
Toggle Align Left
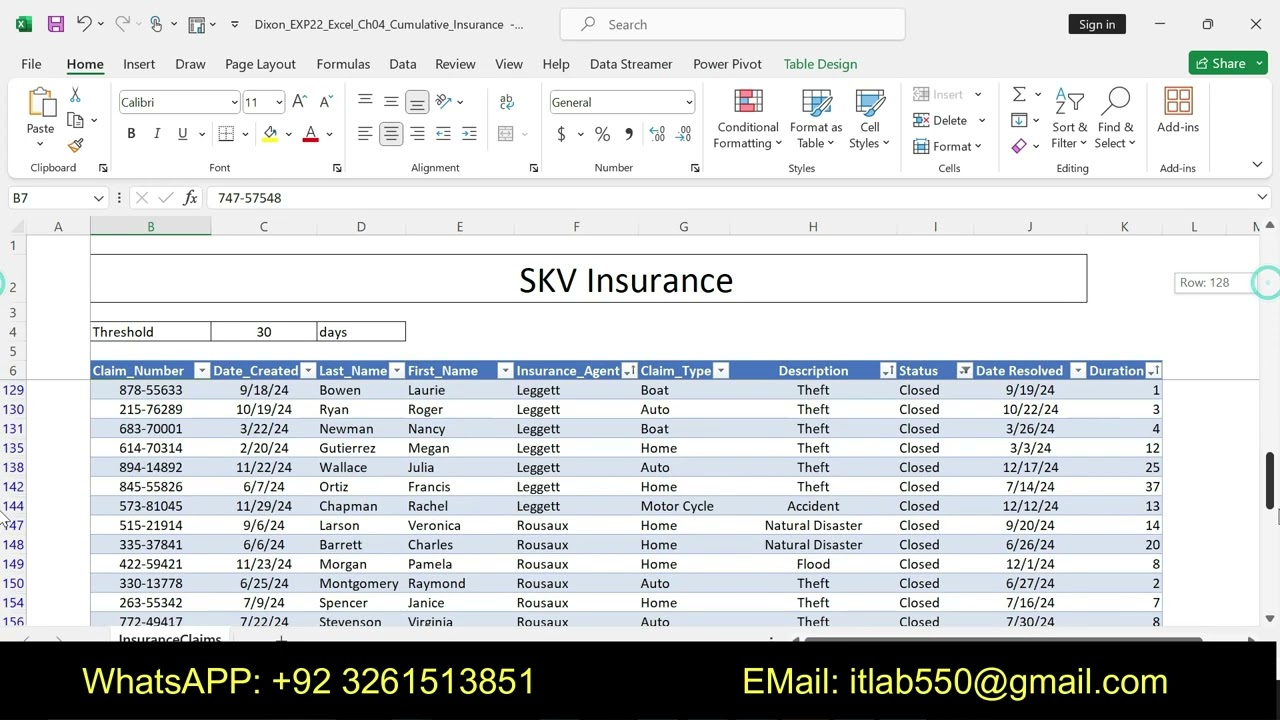tap(365, 134)
